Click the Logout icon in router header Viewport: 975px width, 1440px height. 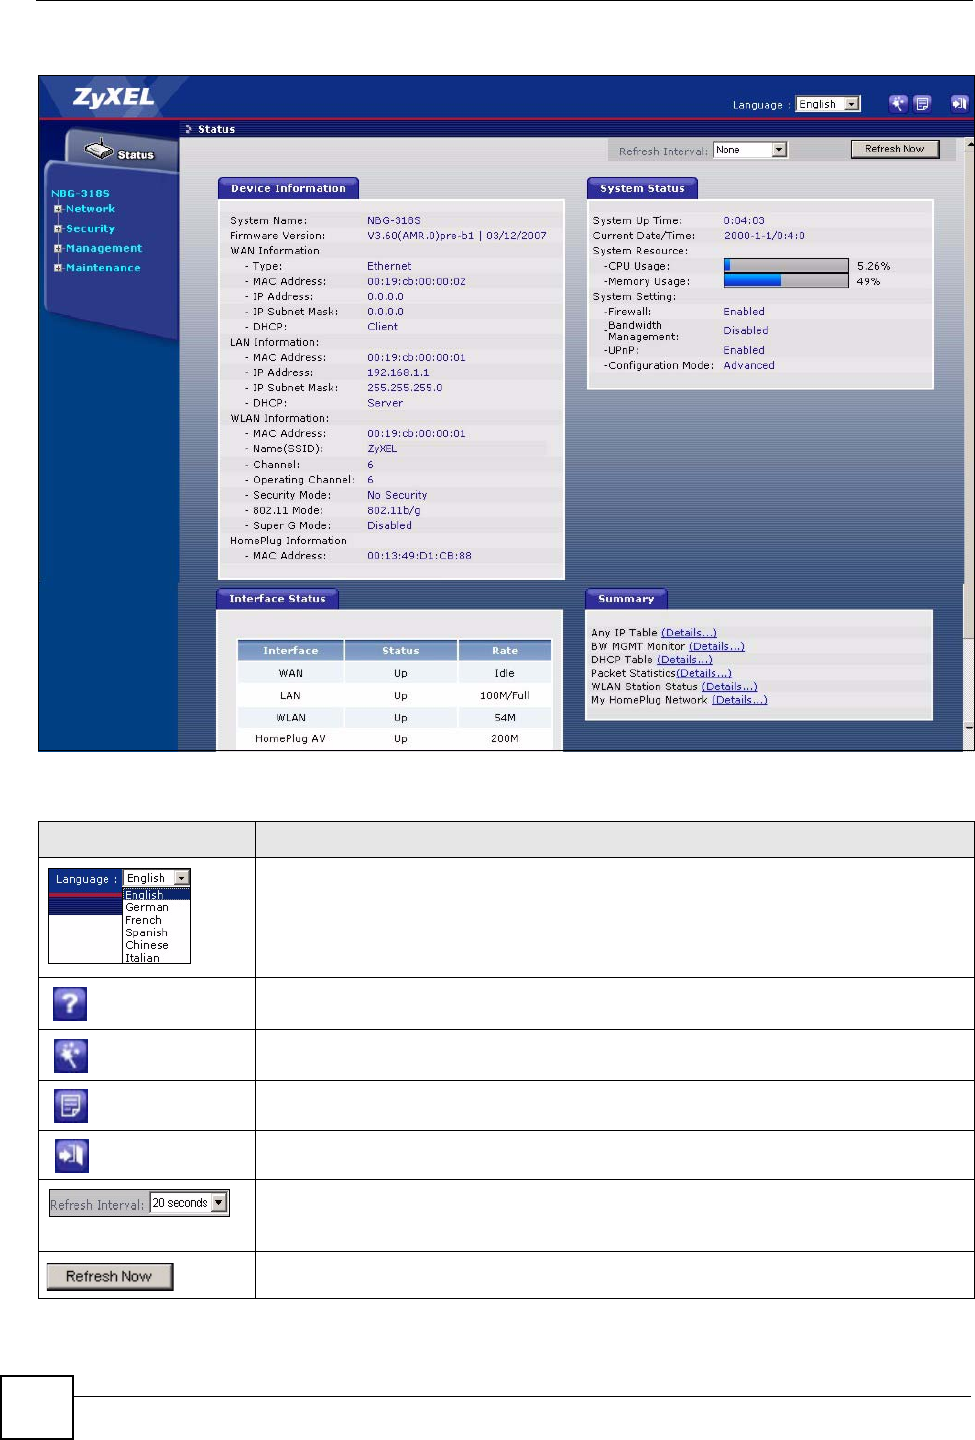pos(959,103)
